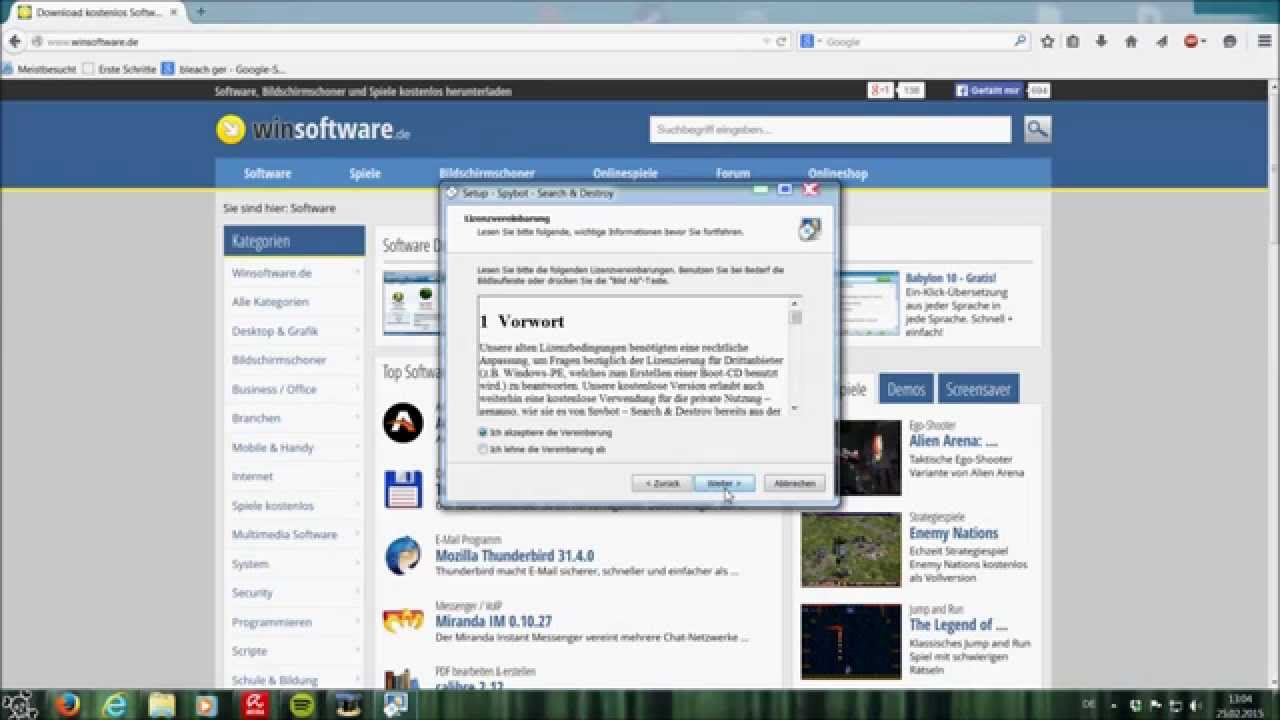Expand the 'Security' category chevron

pyautogui.click(x=357, y=593)
